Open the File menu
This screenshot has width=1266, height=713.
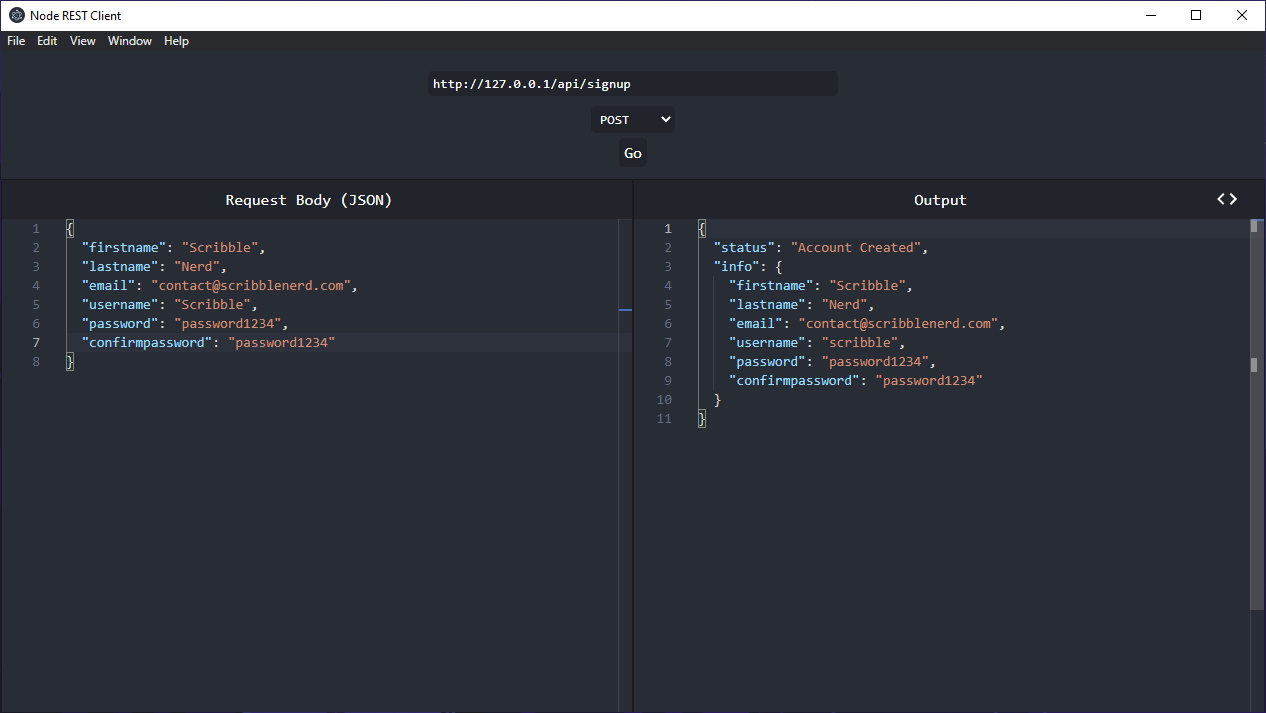[16, 41]
